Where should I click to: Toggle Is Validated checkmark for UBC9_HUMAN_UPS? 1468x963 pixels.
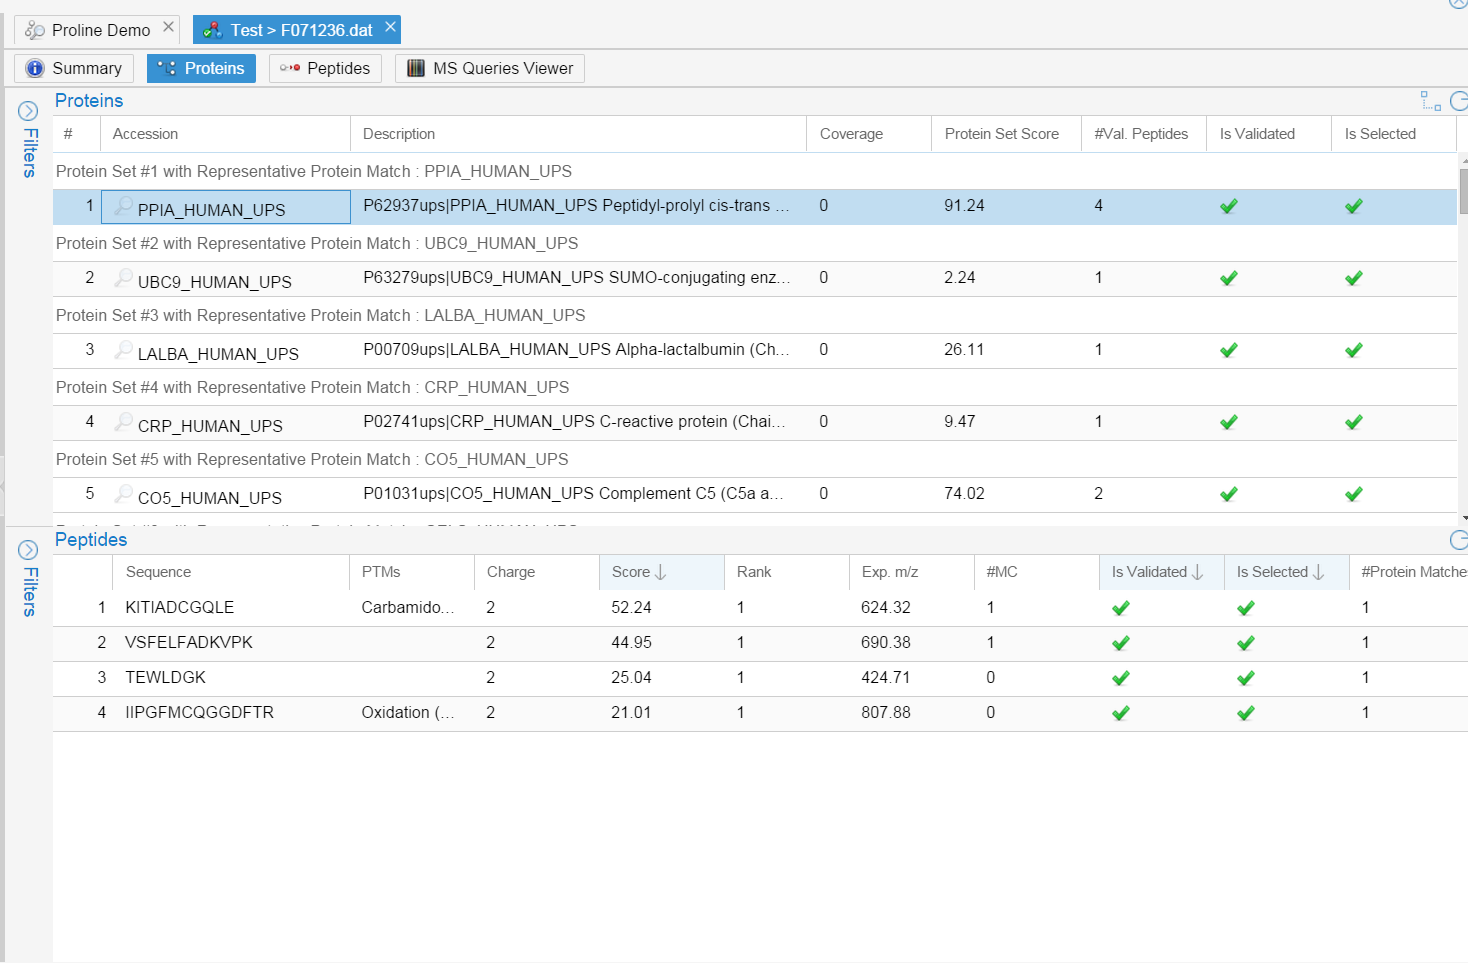(x=1229, y=278)
